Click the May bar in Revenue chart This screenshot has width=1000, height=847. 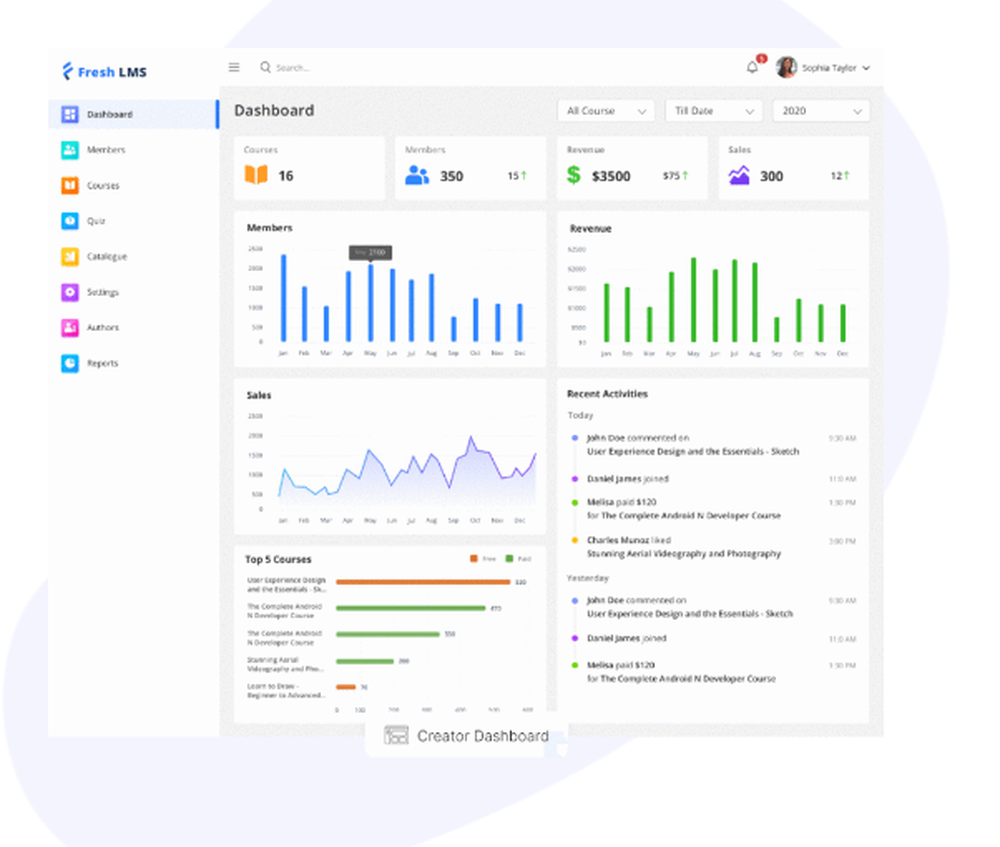click(x=693, y=300)
